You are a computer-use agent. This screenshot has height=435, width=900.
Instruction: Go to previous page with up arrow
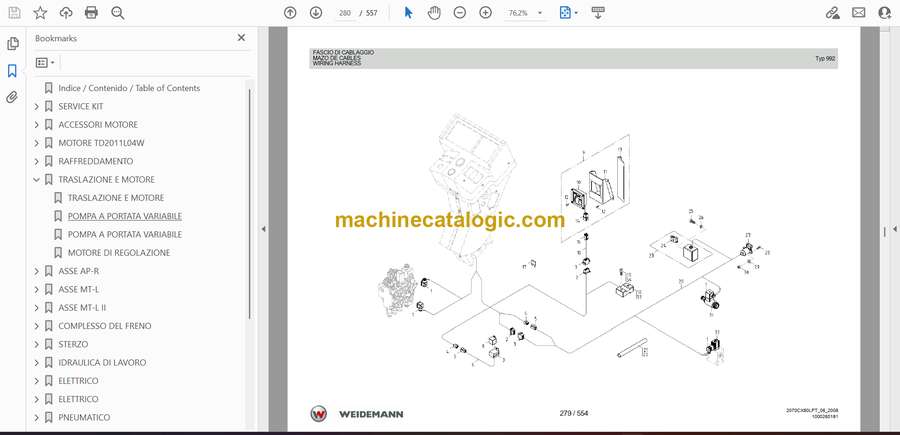coord(290,13)
